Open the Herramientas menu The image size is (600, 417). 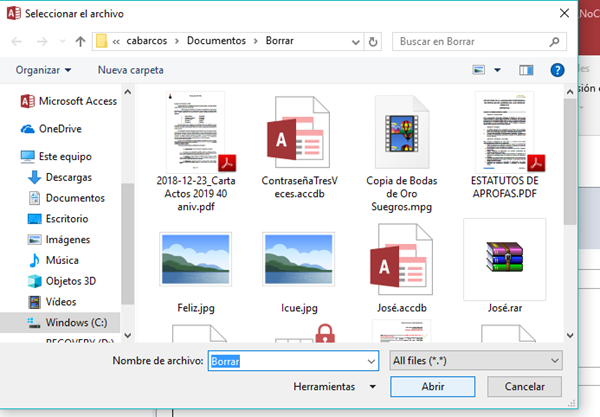[x=334, y=387]
